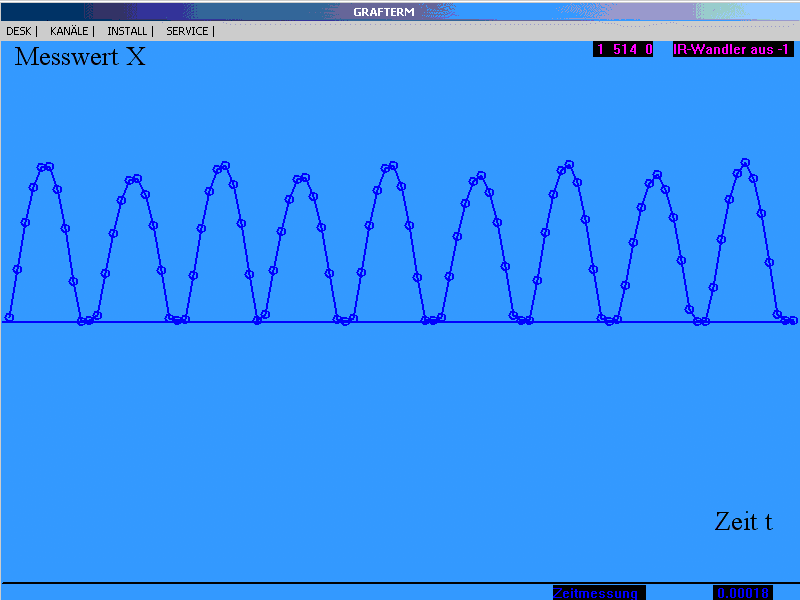This screenshot has width=800, height=600.
Task: Click the 'Zeit t' axis label
Action: pos(743,521)
